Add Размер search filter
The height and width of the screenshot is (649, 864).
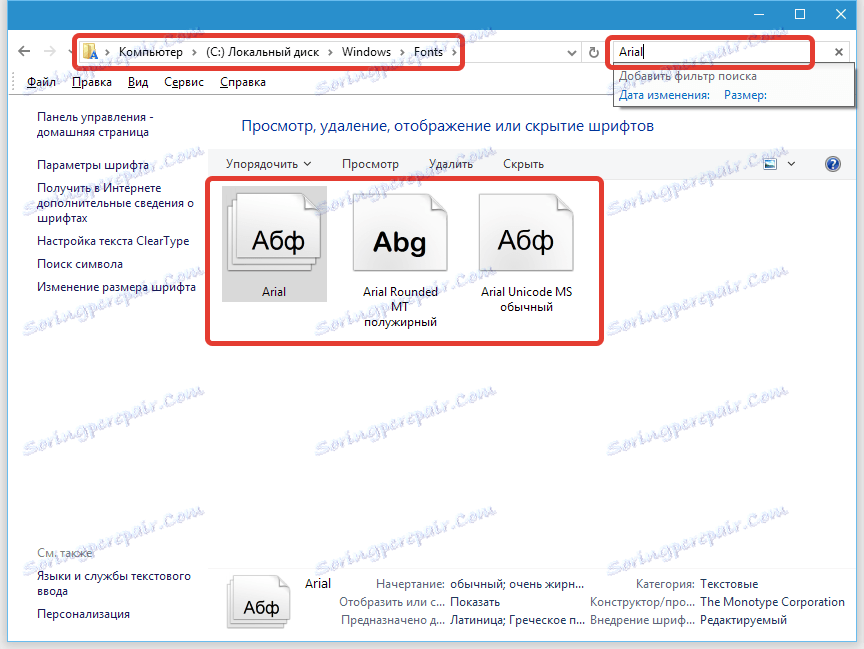point(745,95)
